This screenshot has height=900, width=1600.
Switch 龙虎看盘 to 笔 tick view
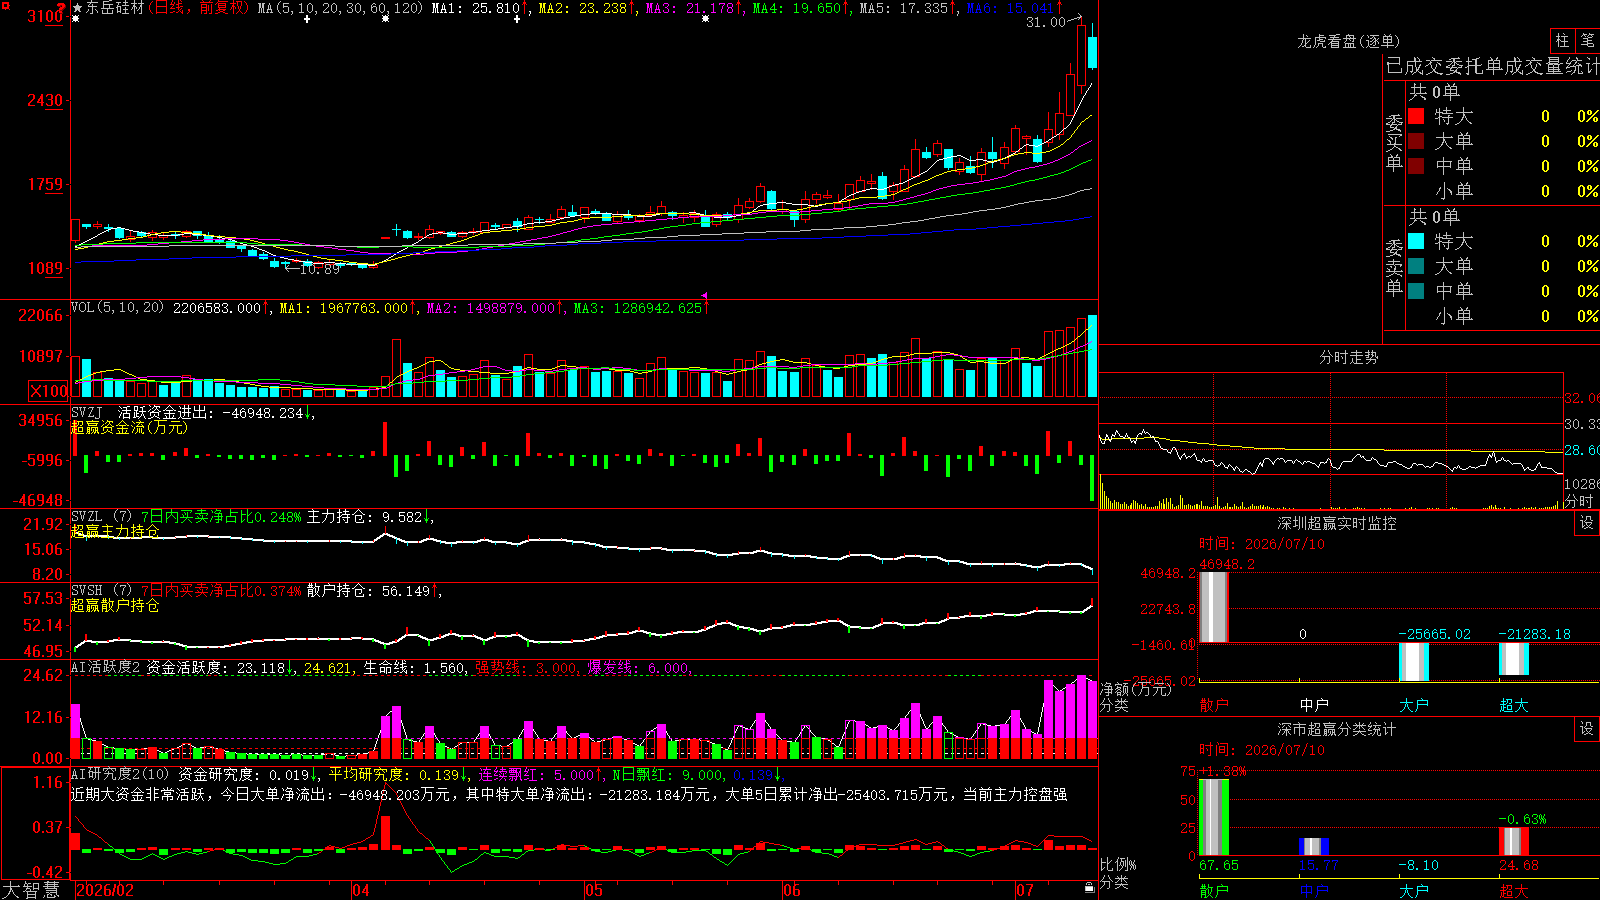pos(1588,41)
